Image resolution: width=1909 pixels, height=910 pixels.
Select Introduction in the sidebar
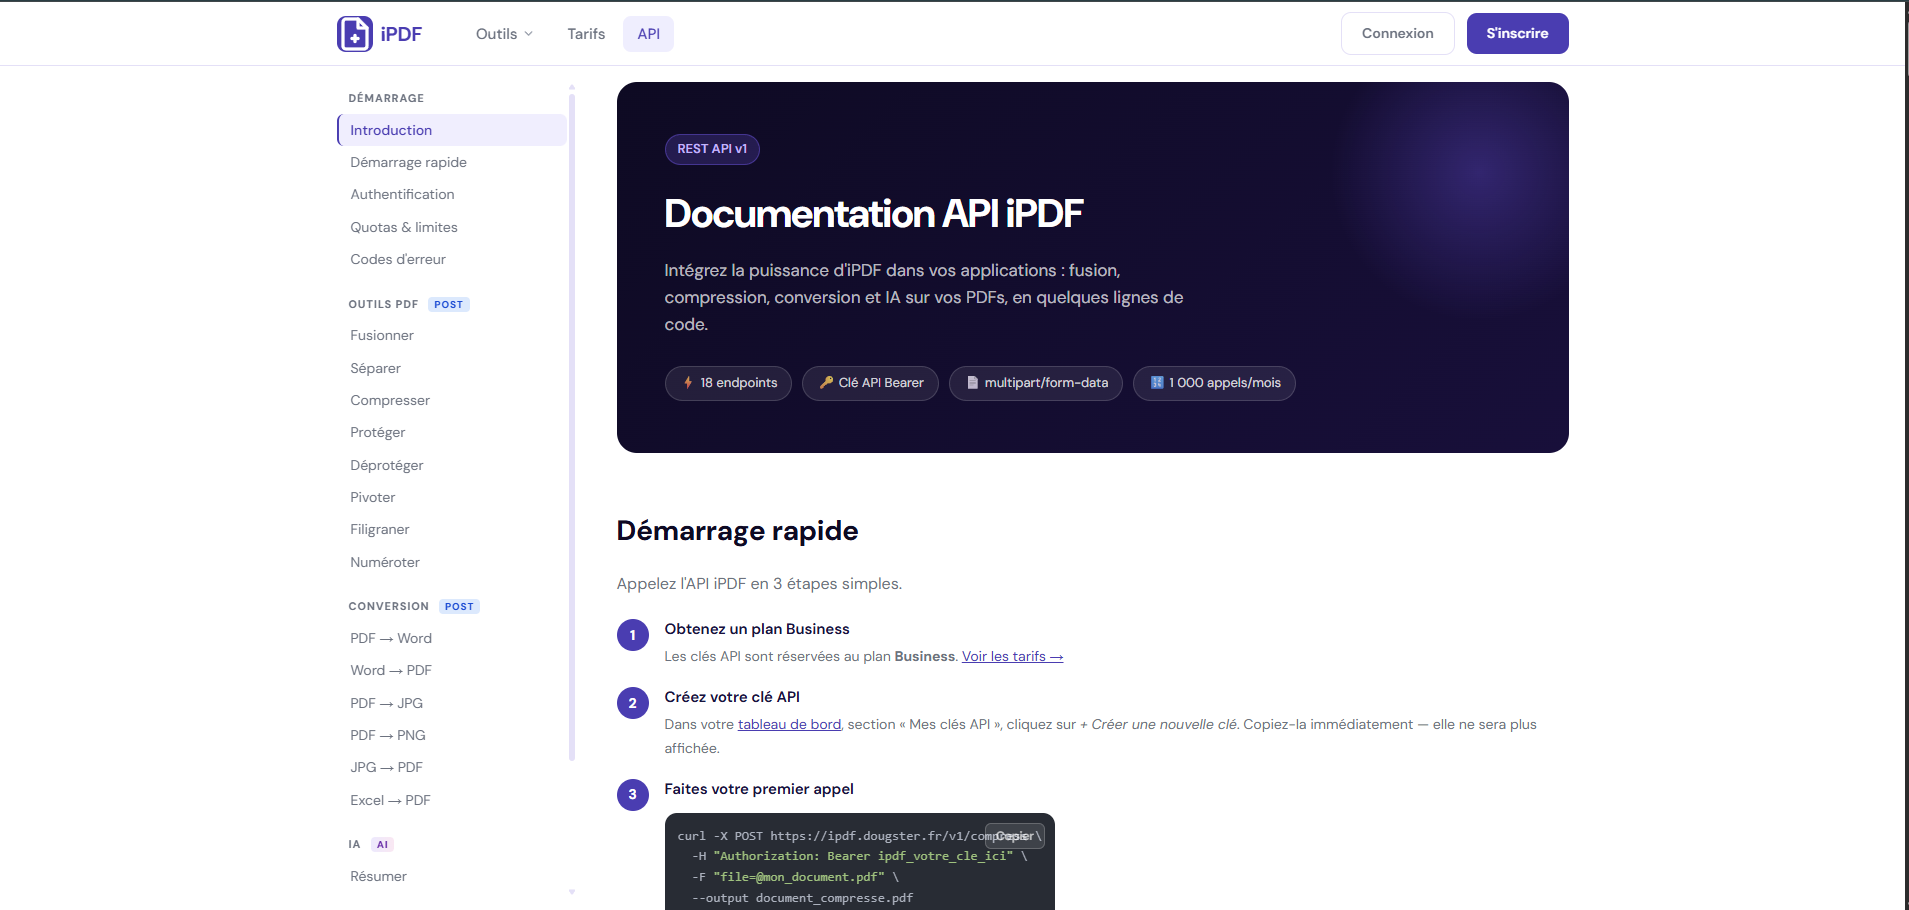452,130
